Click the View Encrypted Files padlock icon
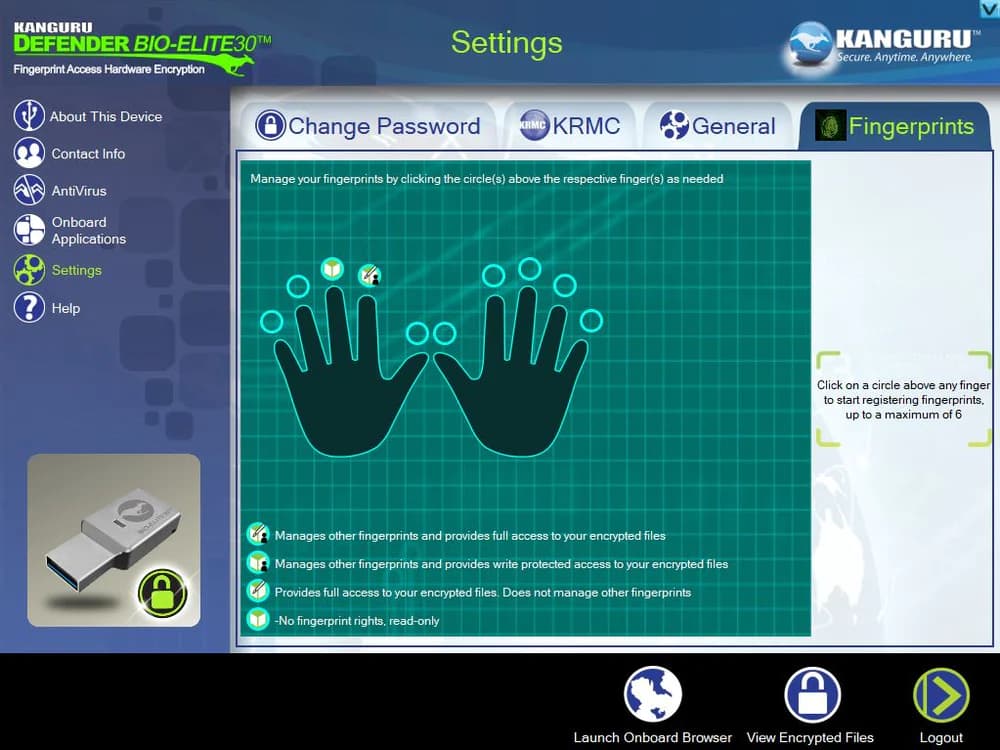 click(812, 695)
